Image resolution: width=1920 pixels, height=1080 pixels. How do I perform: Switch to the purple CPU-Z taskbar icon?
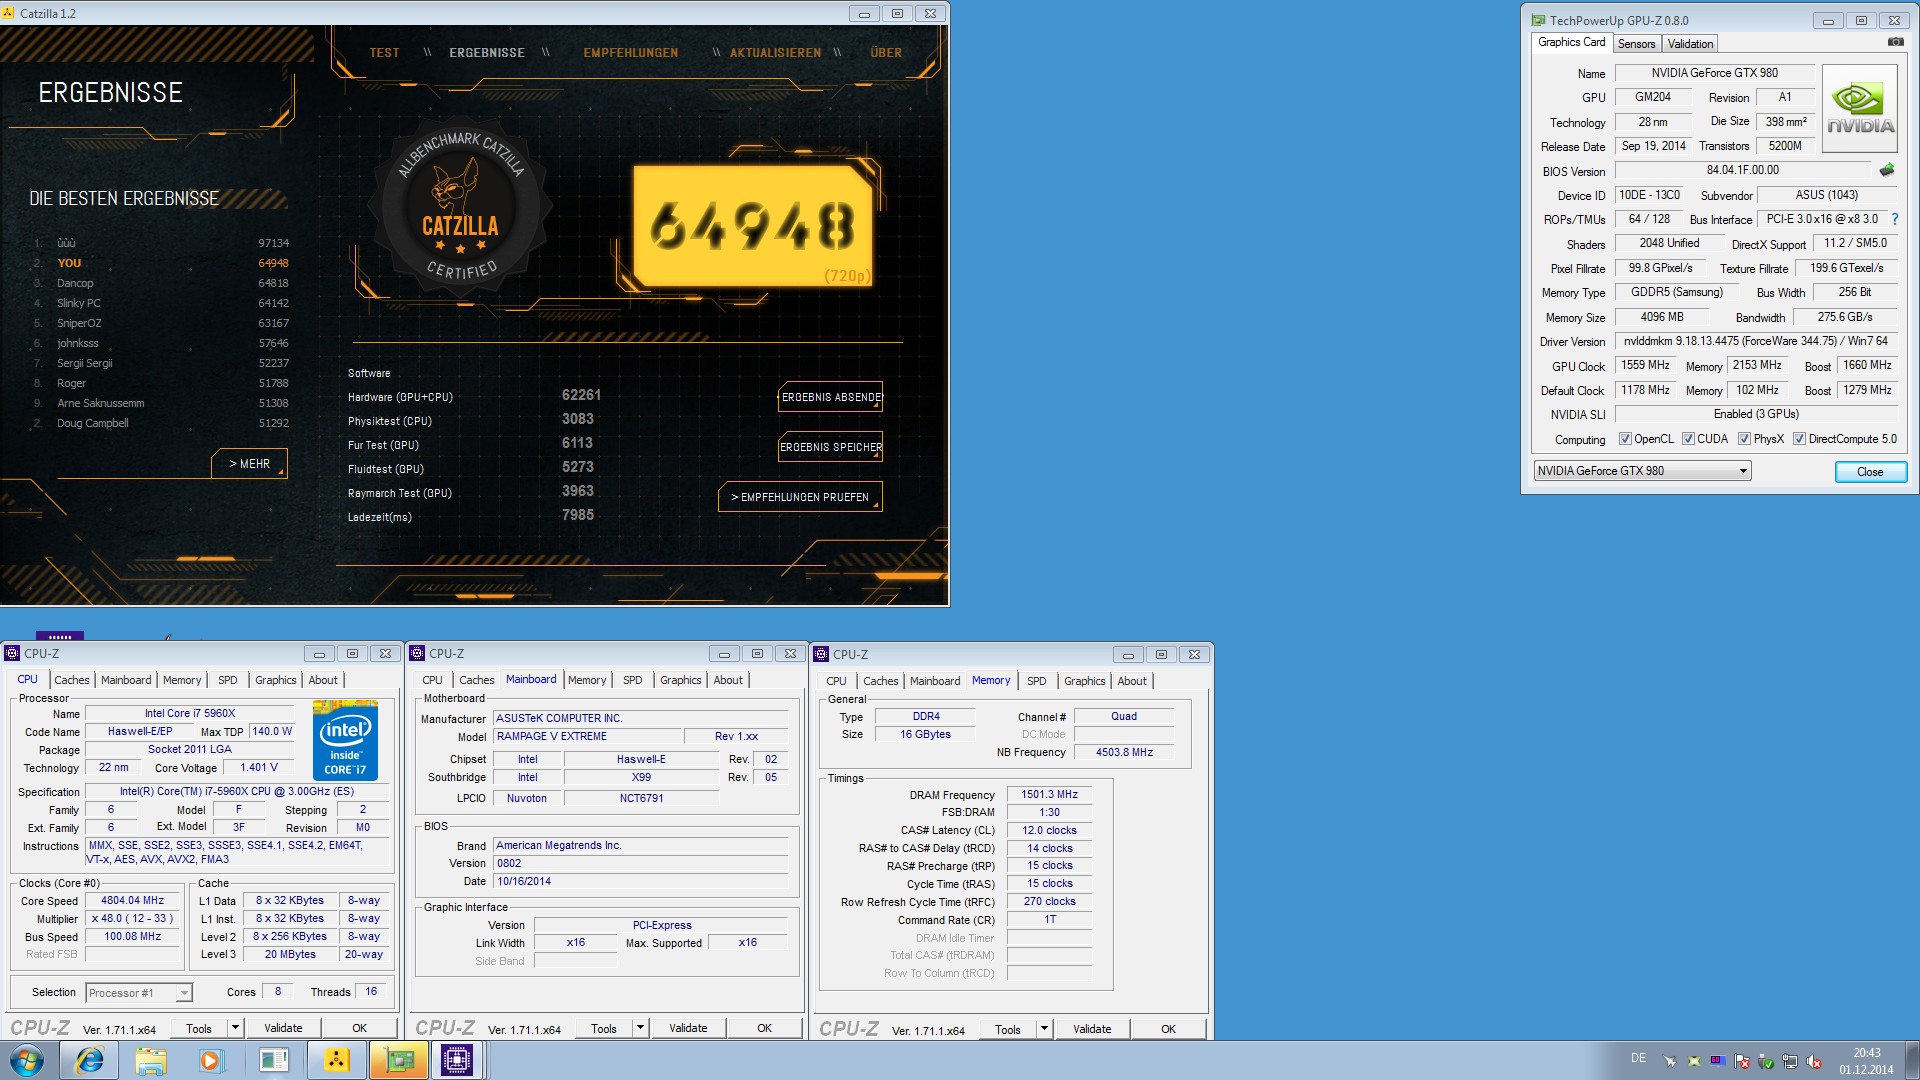click(457, 1060)
